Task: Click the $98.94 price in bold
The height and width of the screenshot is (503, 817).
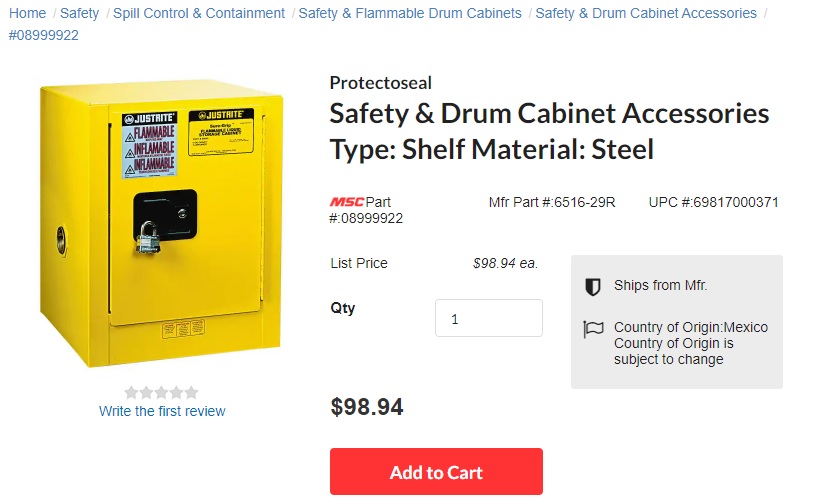Action: pos(367,407)
